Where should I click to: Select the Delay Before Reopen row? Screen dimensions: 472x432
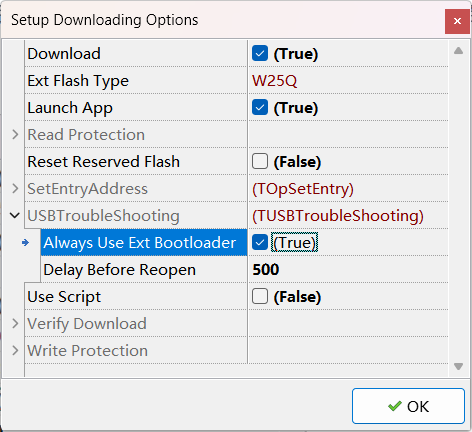tap(244, 269)
